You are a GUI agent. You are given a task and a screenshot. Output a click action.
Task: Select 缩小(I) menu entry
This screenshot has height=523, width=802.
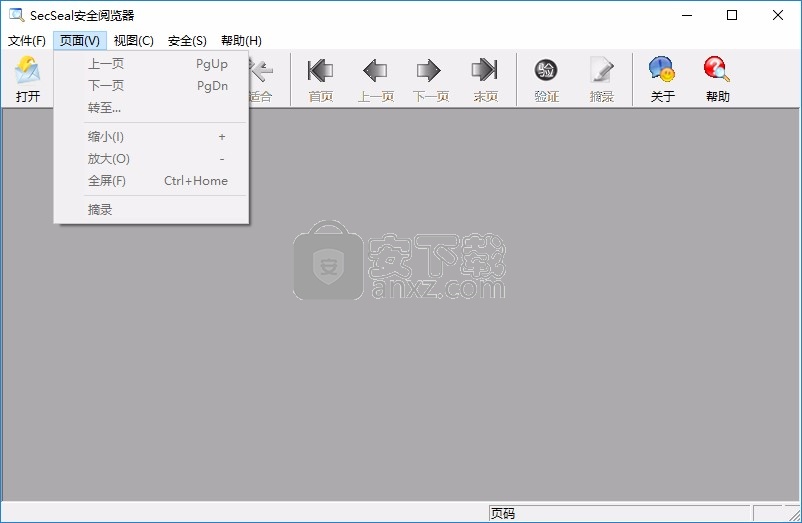pos(151,137)
